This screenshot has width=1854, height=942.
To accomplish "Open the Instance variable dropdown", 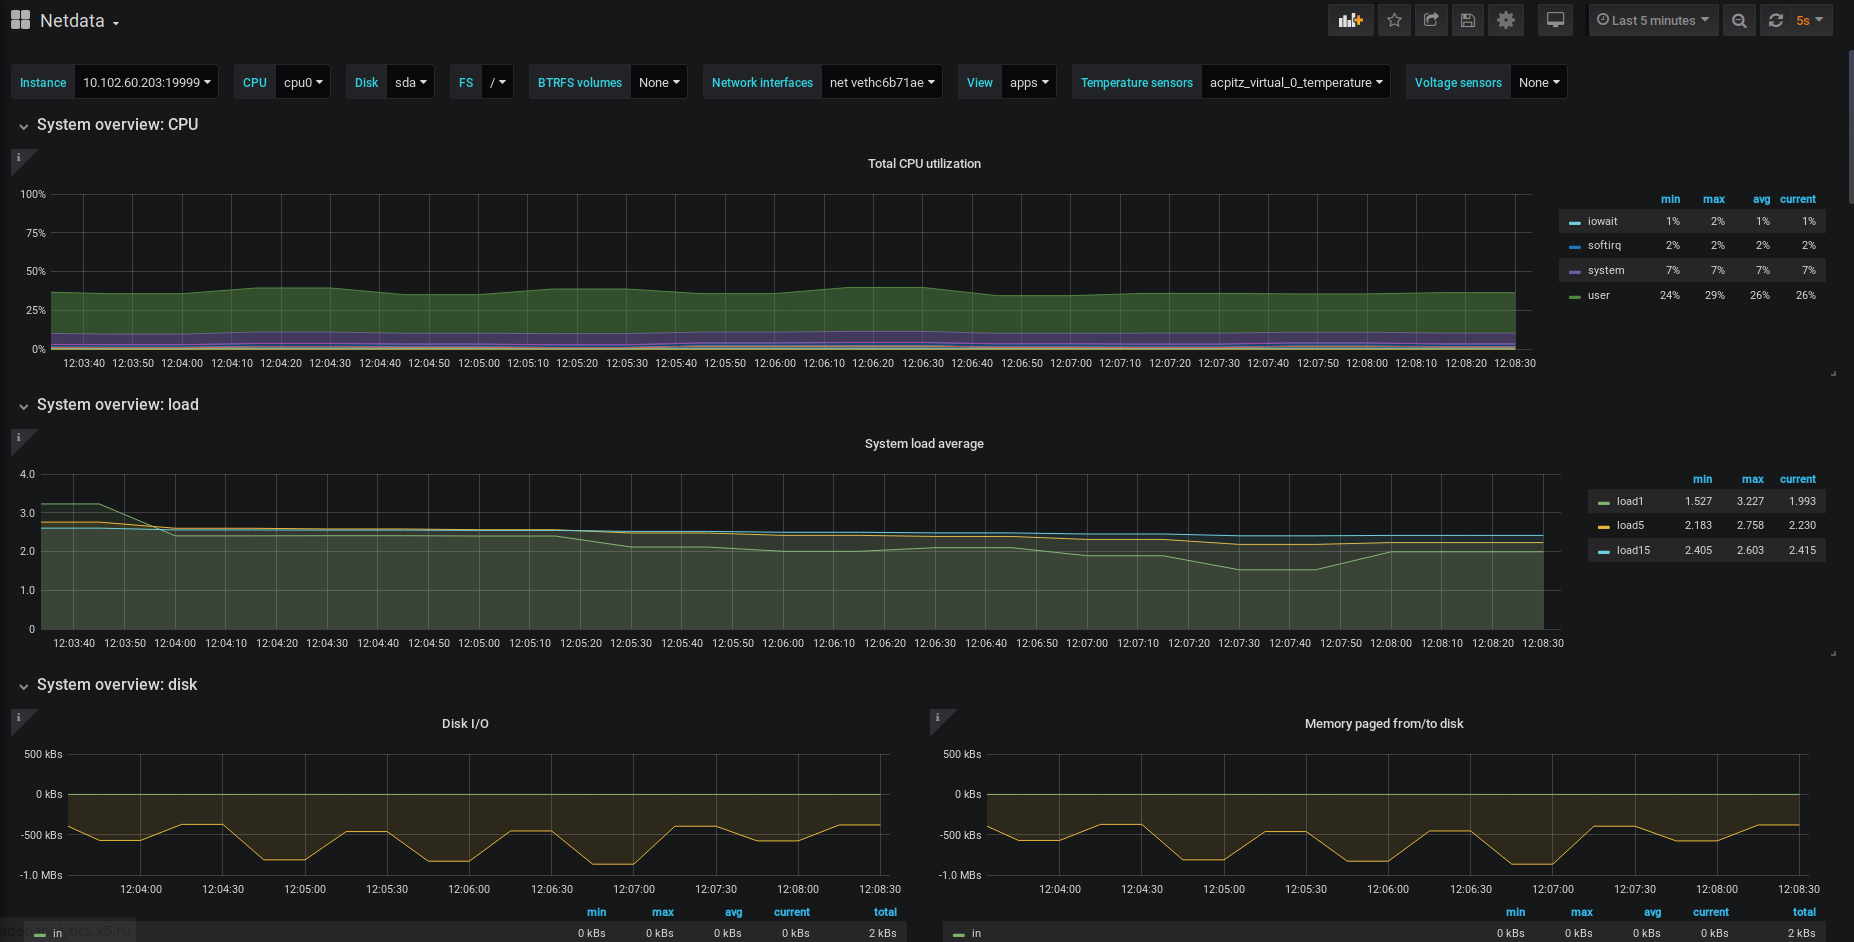I will click(x=147, y=82).
